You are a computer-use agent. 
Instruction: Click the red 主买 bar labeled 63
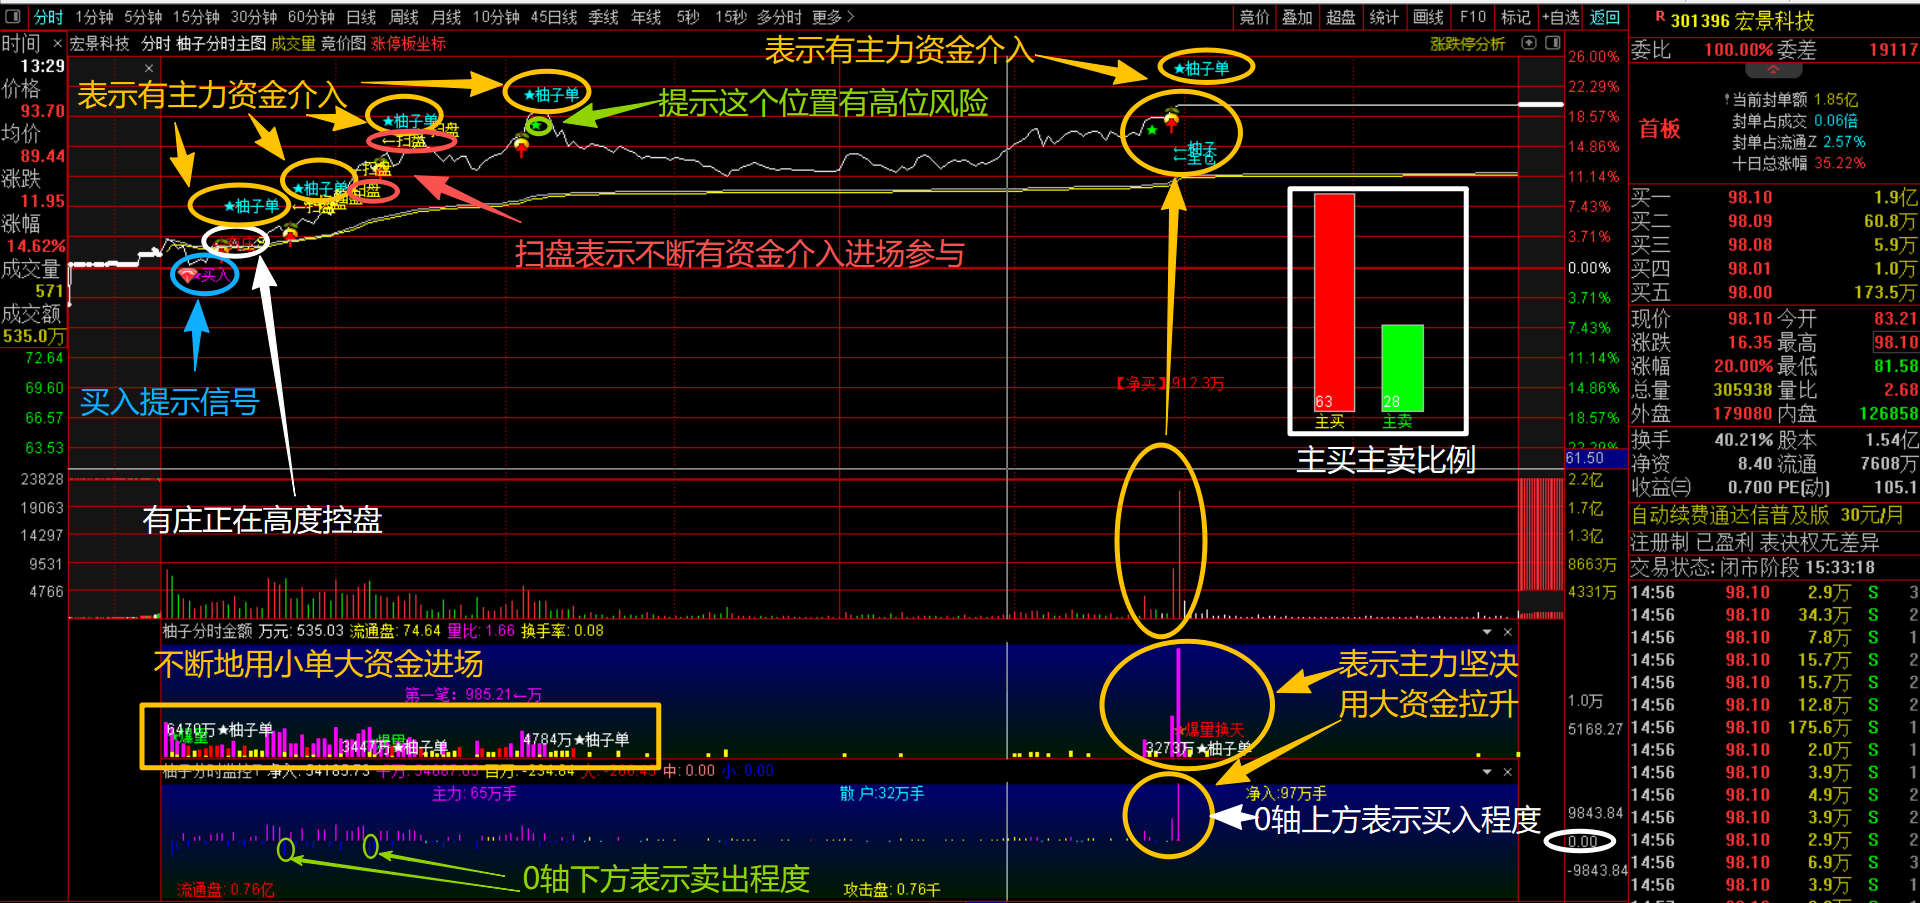coord(1333,302)
